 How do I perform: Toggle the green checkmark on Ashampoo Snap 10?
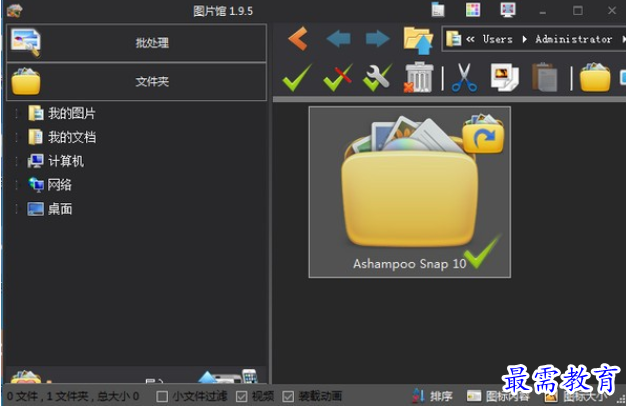[481, 252]
